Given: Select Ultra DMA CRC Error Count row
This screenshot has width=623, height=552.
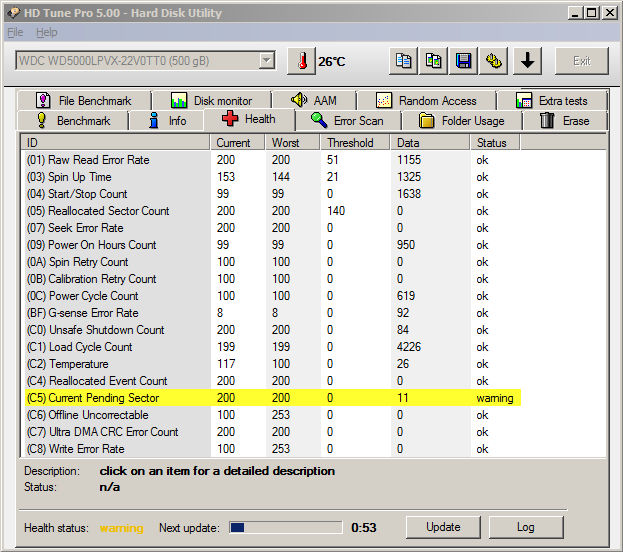Looking at the screenshot, I should coord(273,432).
